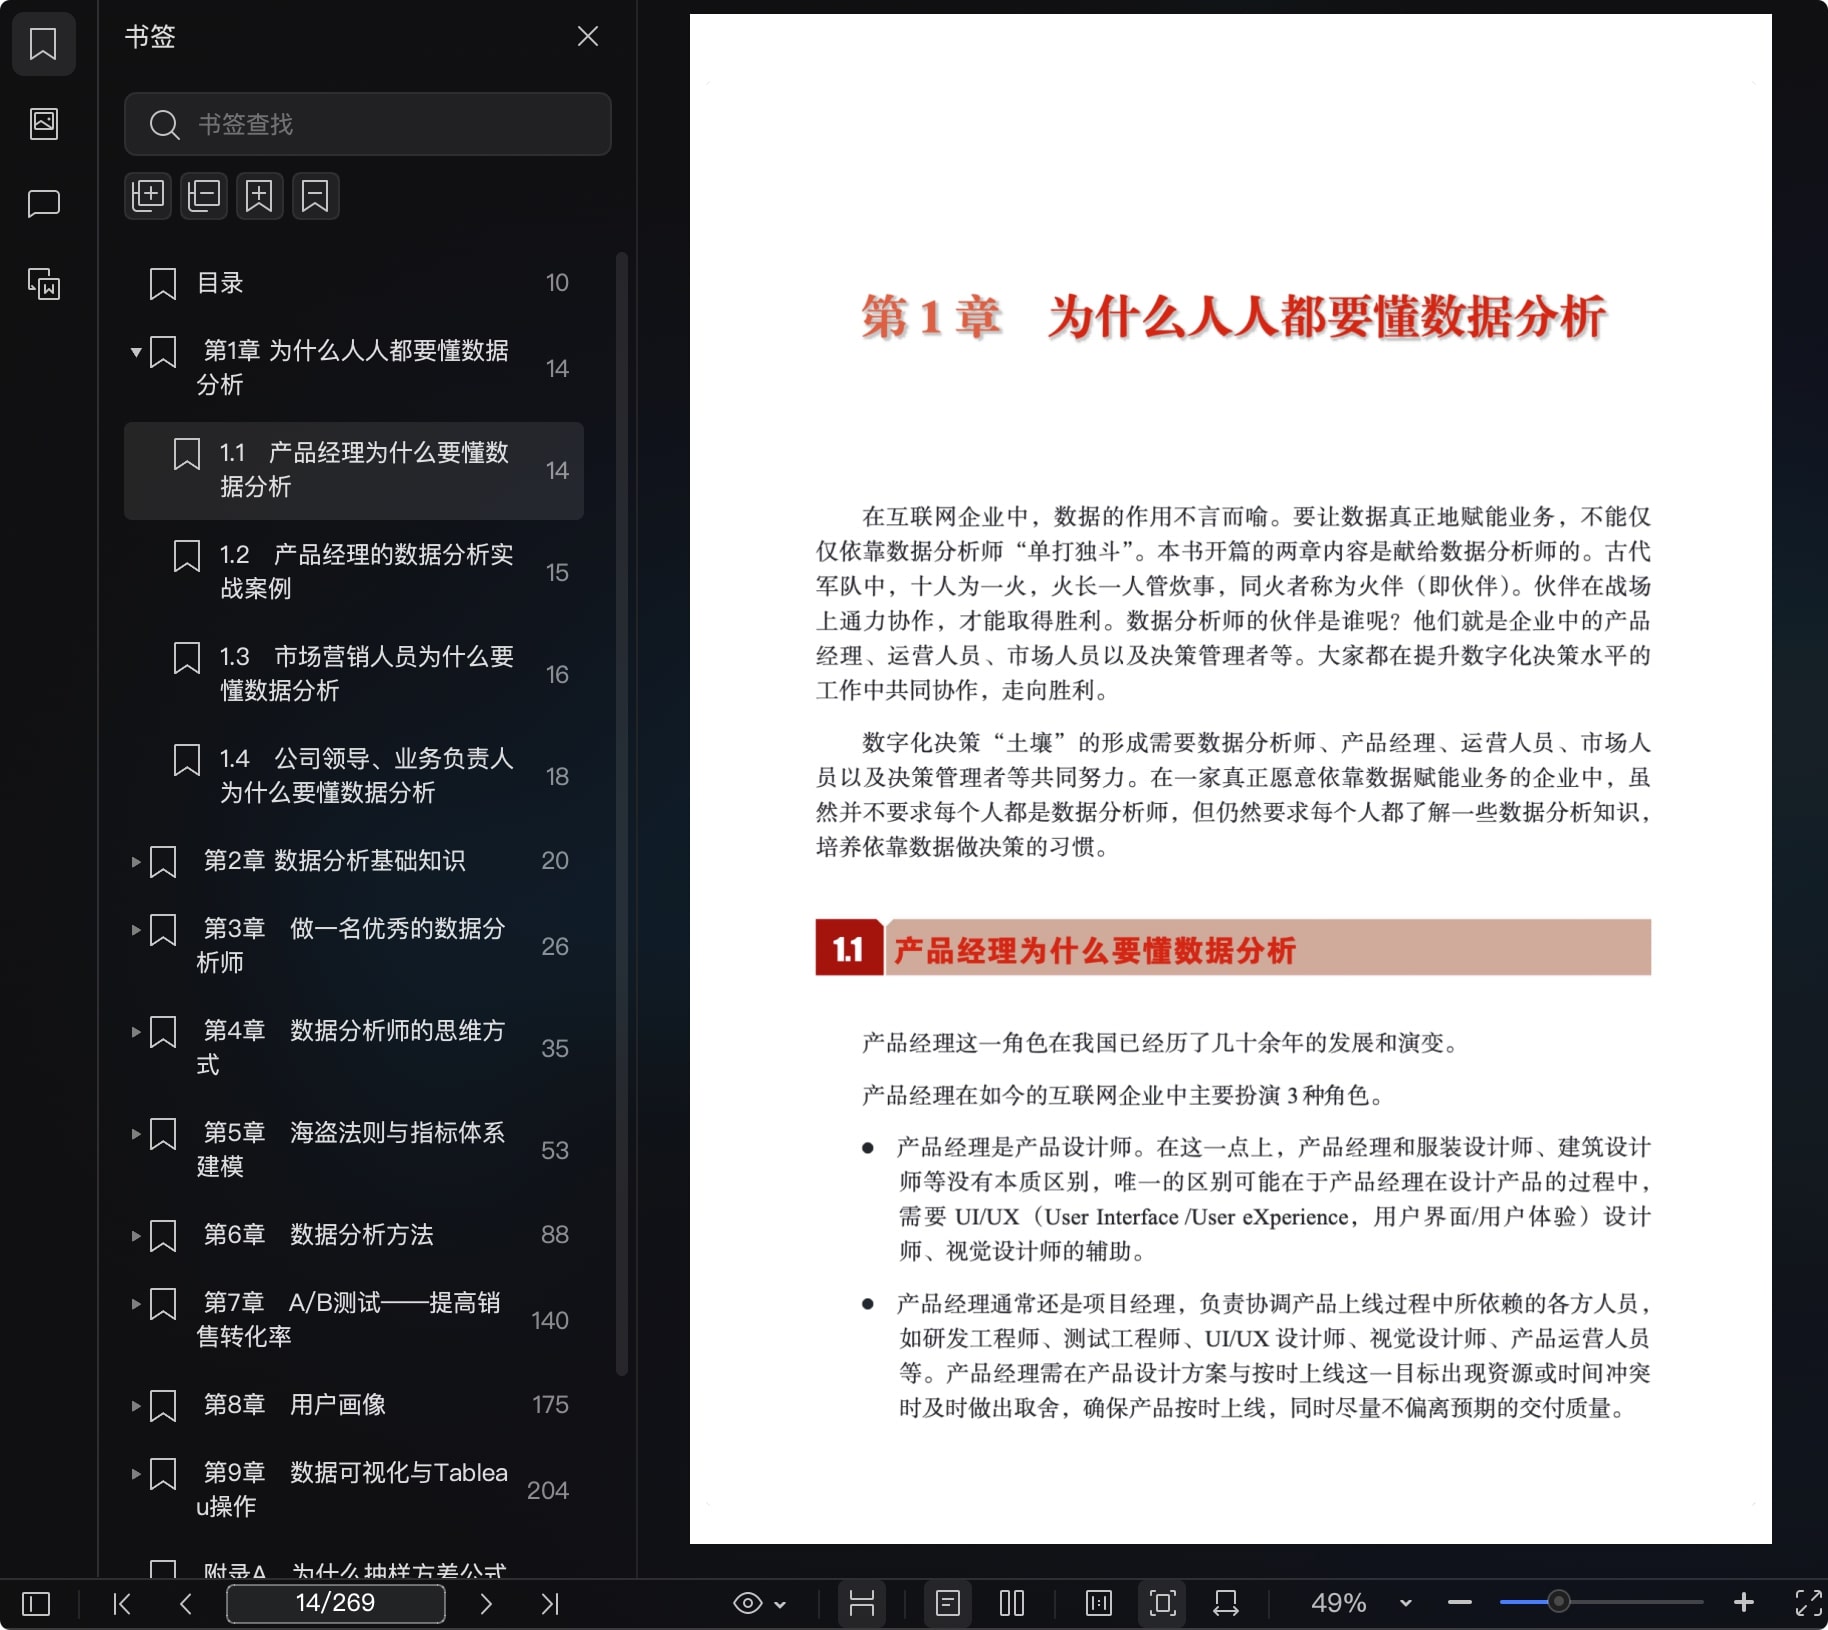Expand the 第4章 bookmark arrow

(135, 1031)
